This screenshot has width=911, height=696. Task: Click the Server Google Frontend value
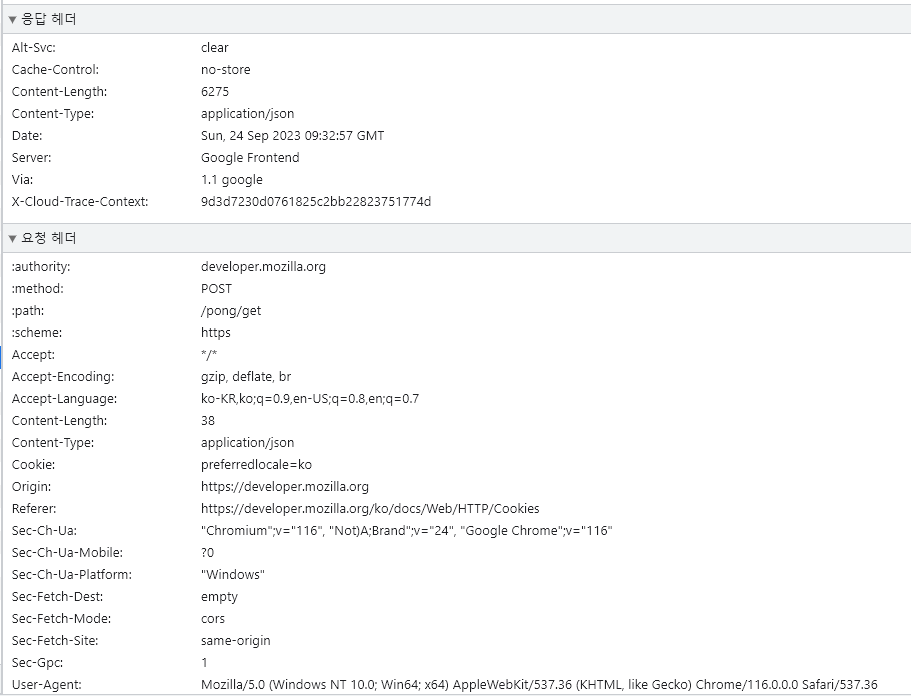click(x=250, y=158)
